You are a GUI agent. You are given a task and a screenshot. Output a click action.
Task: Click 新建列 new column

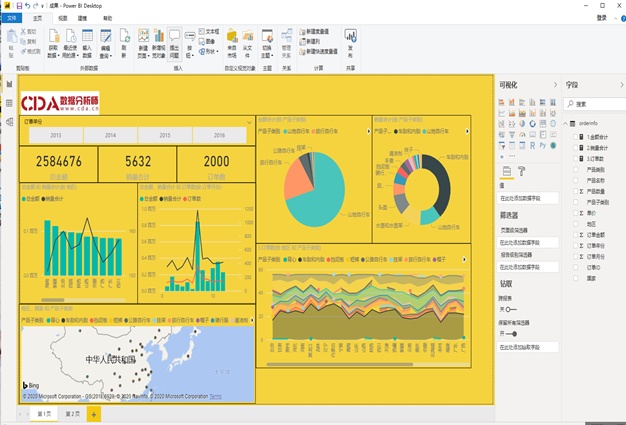click(x=310, y=41)
